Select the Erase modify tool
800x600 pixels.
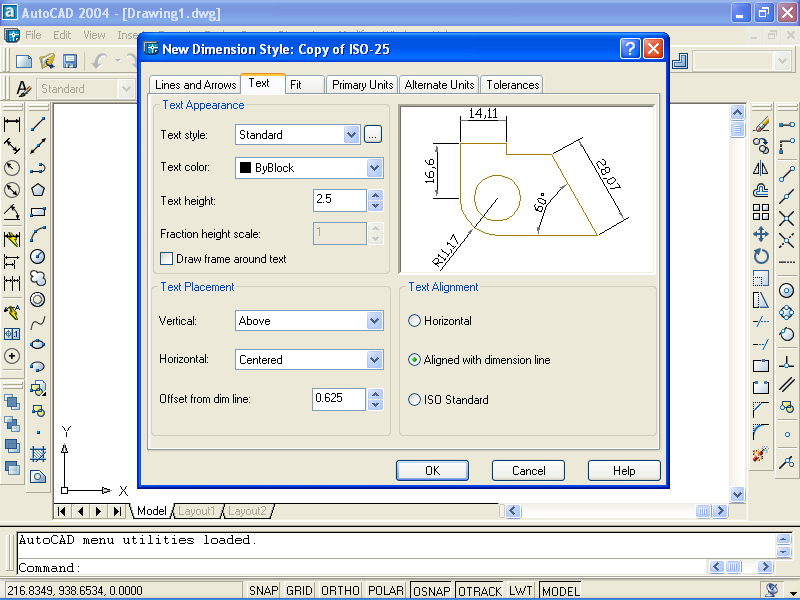point(761,124)
